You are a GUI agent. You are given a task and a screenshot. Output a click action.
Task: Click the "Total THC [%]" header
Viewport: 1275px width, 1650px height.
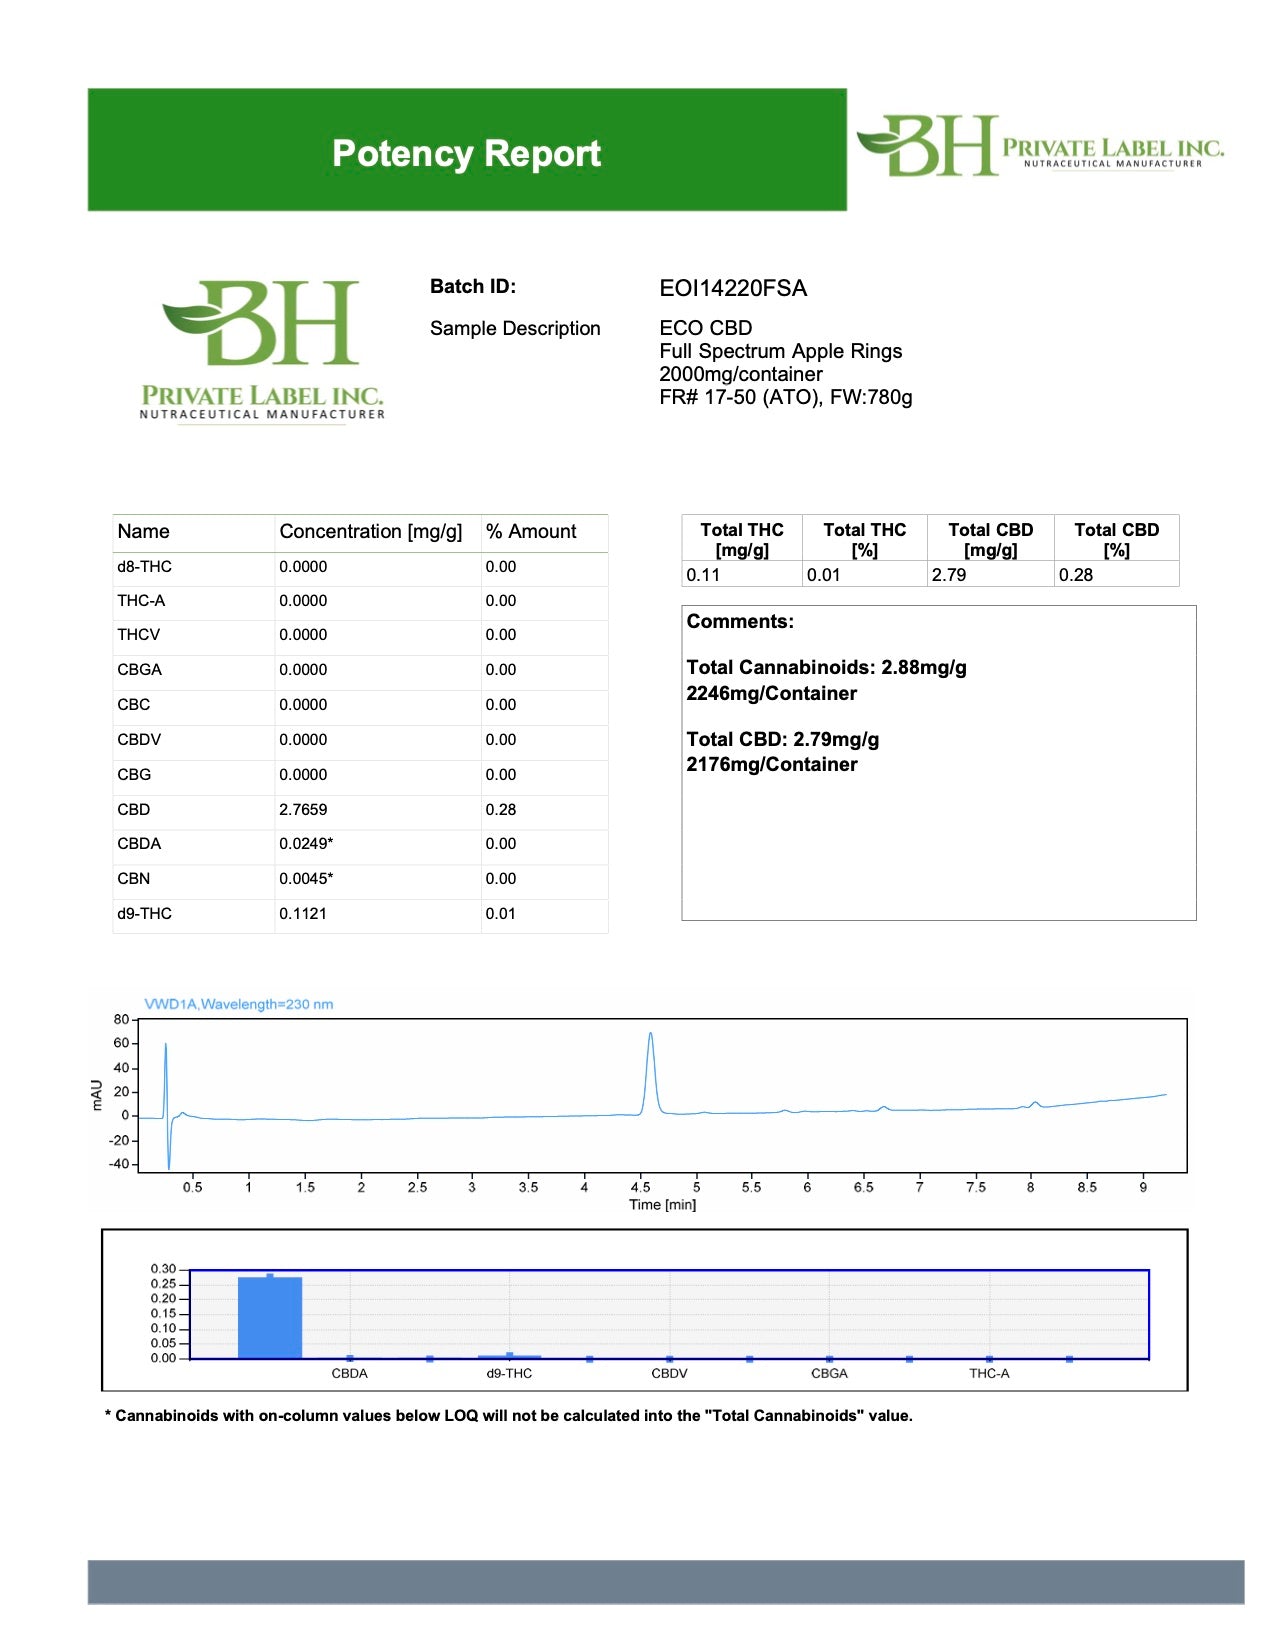(865, 539)
